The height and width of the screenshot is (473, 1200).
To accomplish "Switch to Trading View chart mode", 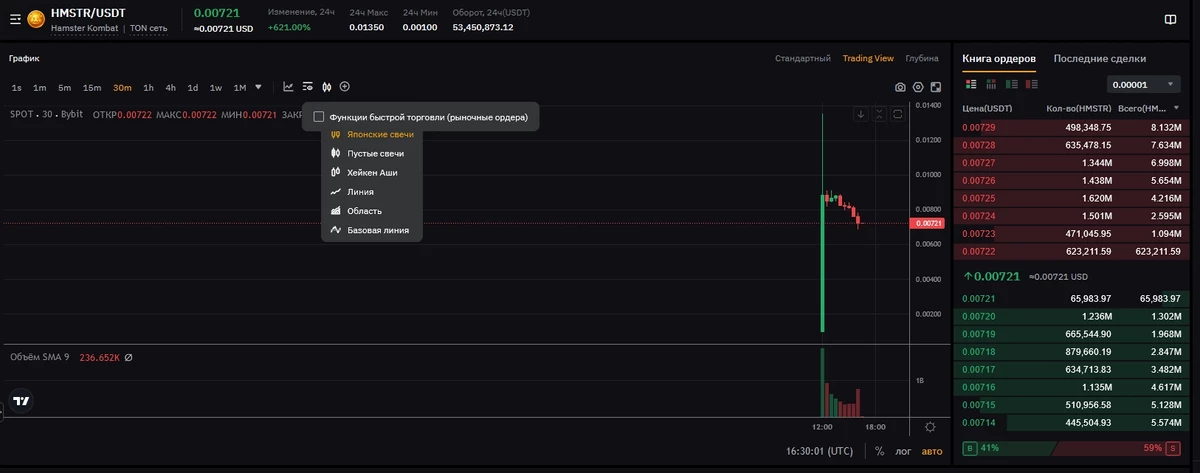I will (868, 59).
